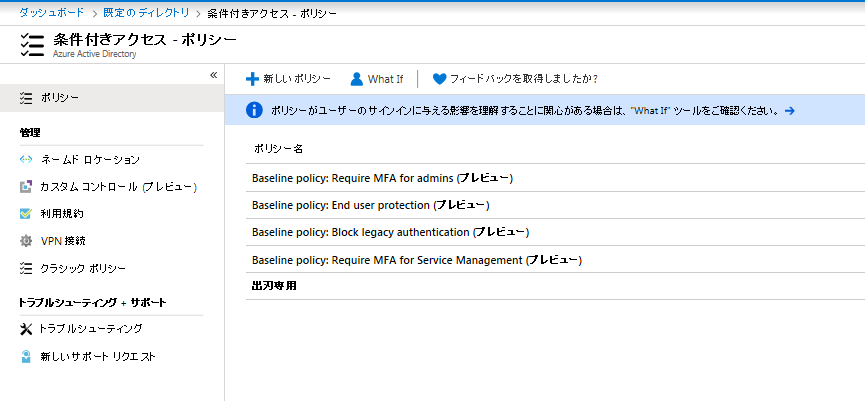Open ポリシー in the sidebar

point(112,98)
